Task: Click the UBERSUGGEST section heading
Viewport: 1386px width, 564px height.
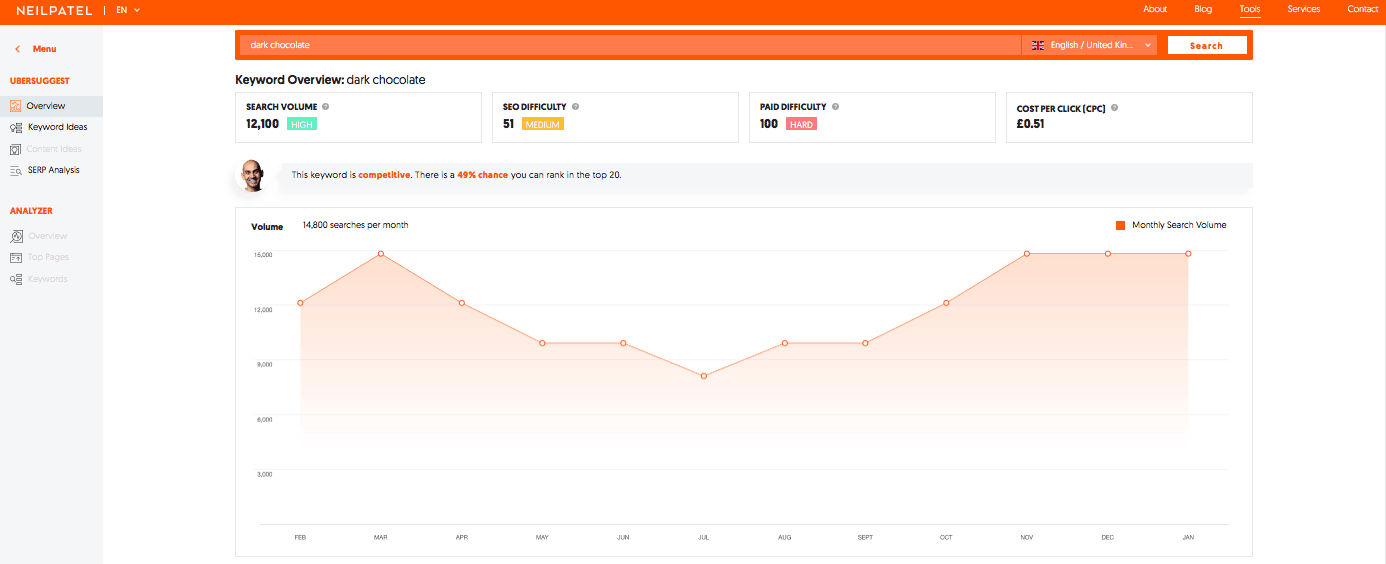Action: pyautogui.click(x=40, y=81)
